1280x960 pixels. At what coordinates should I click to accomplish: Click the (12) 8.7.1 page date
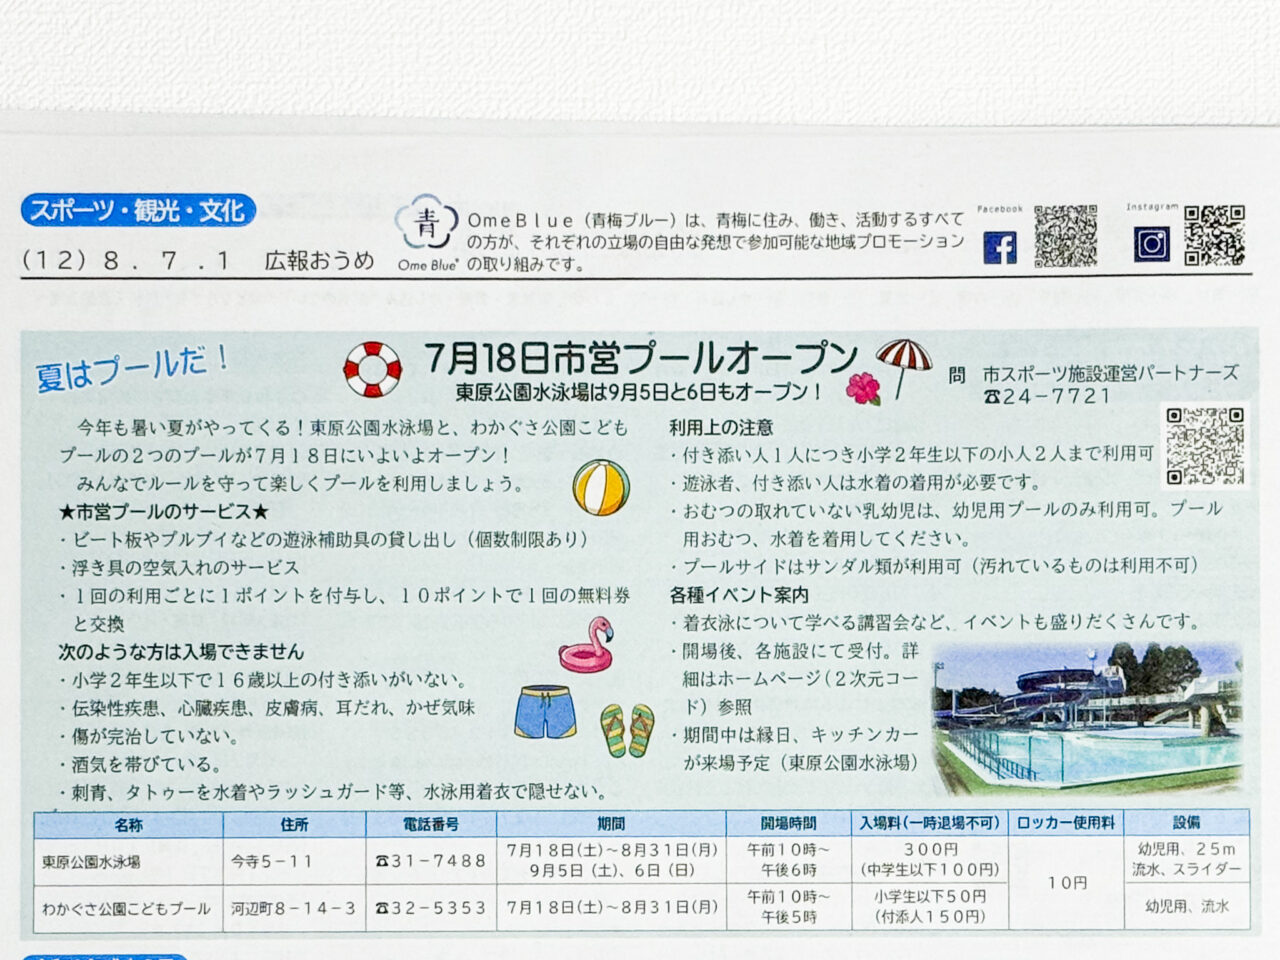click(x=126, y=261)
